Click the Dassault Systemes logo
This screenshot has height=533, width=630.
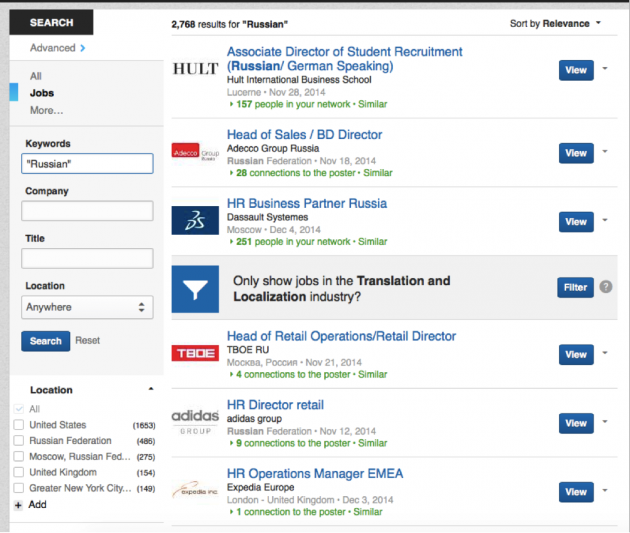[195, 220]
